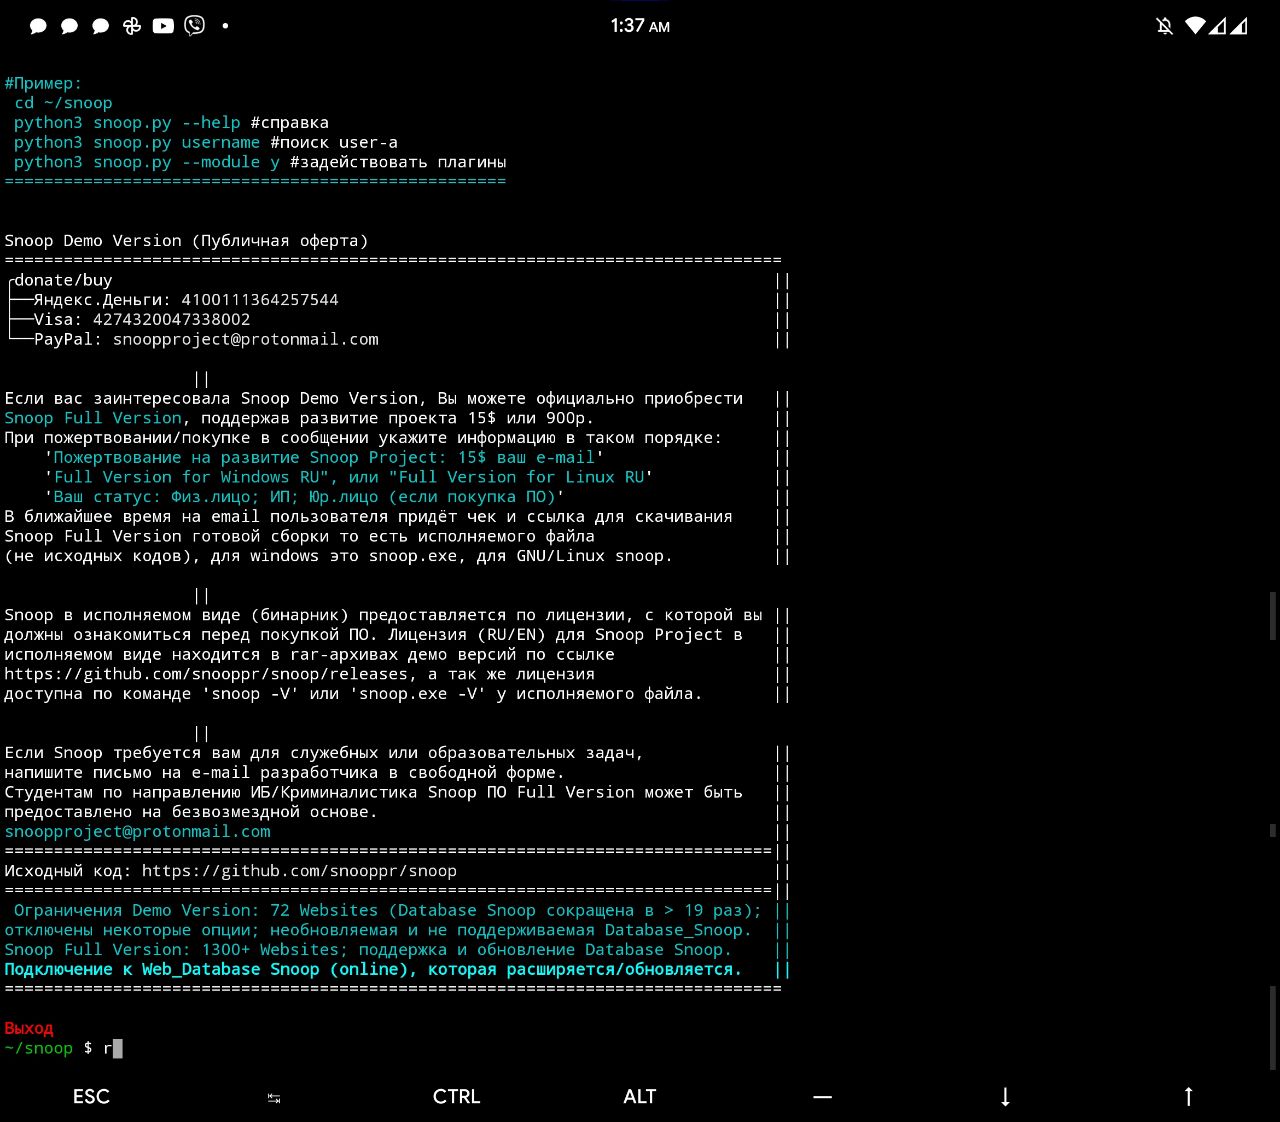Tap the red 'Выход' text
The image size is (1280, 1122).
[29, 1028]
